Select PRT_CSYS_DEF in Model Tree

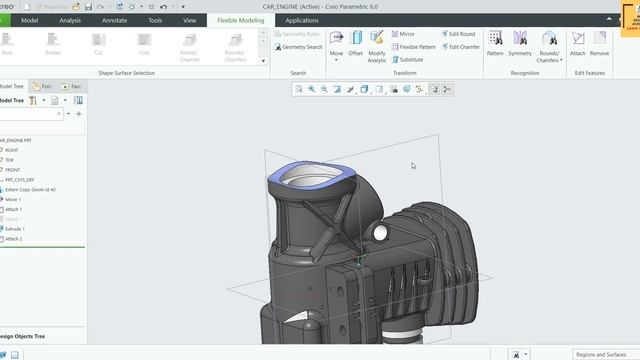point(19,180)
